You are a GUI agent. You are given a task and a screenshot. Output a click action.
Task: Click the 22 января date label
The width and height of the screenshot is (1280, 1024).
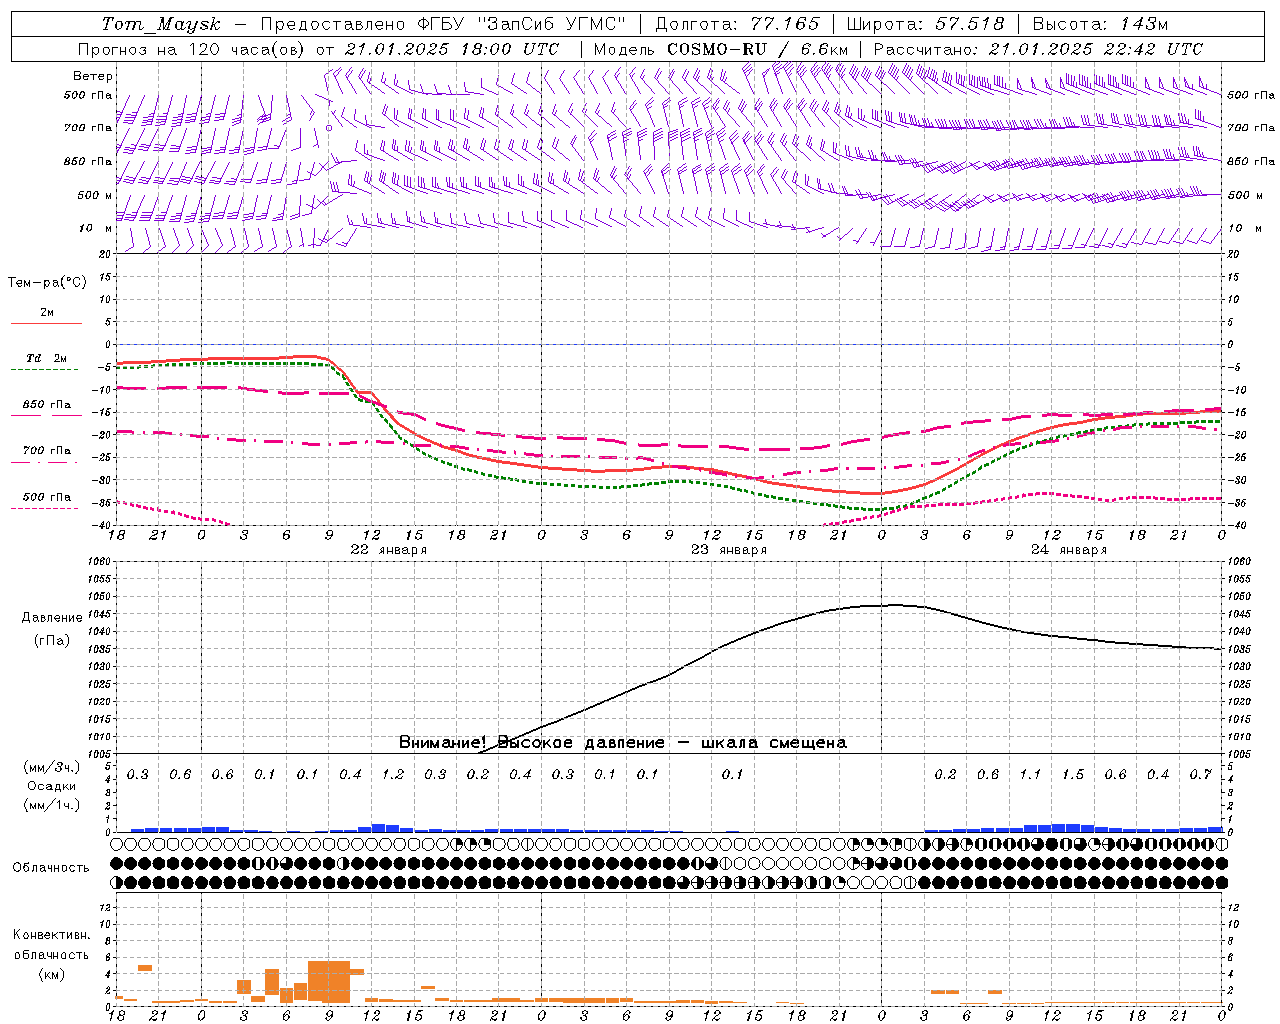(389, 550)
